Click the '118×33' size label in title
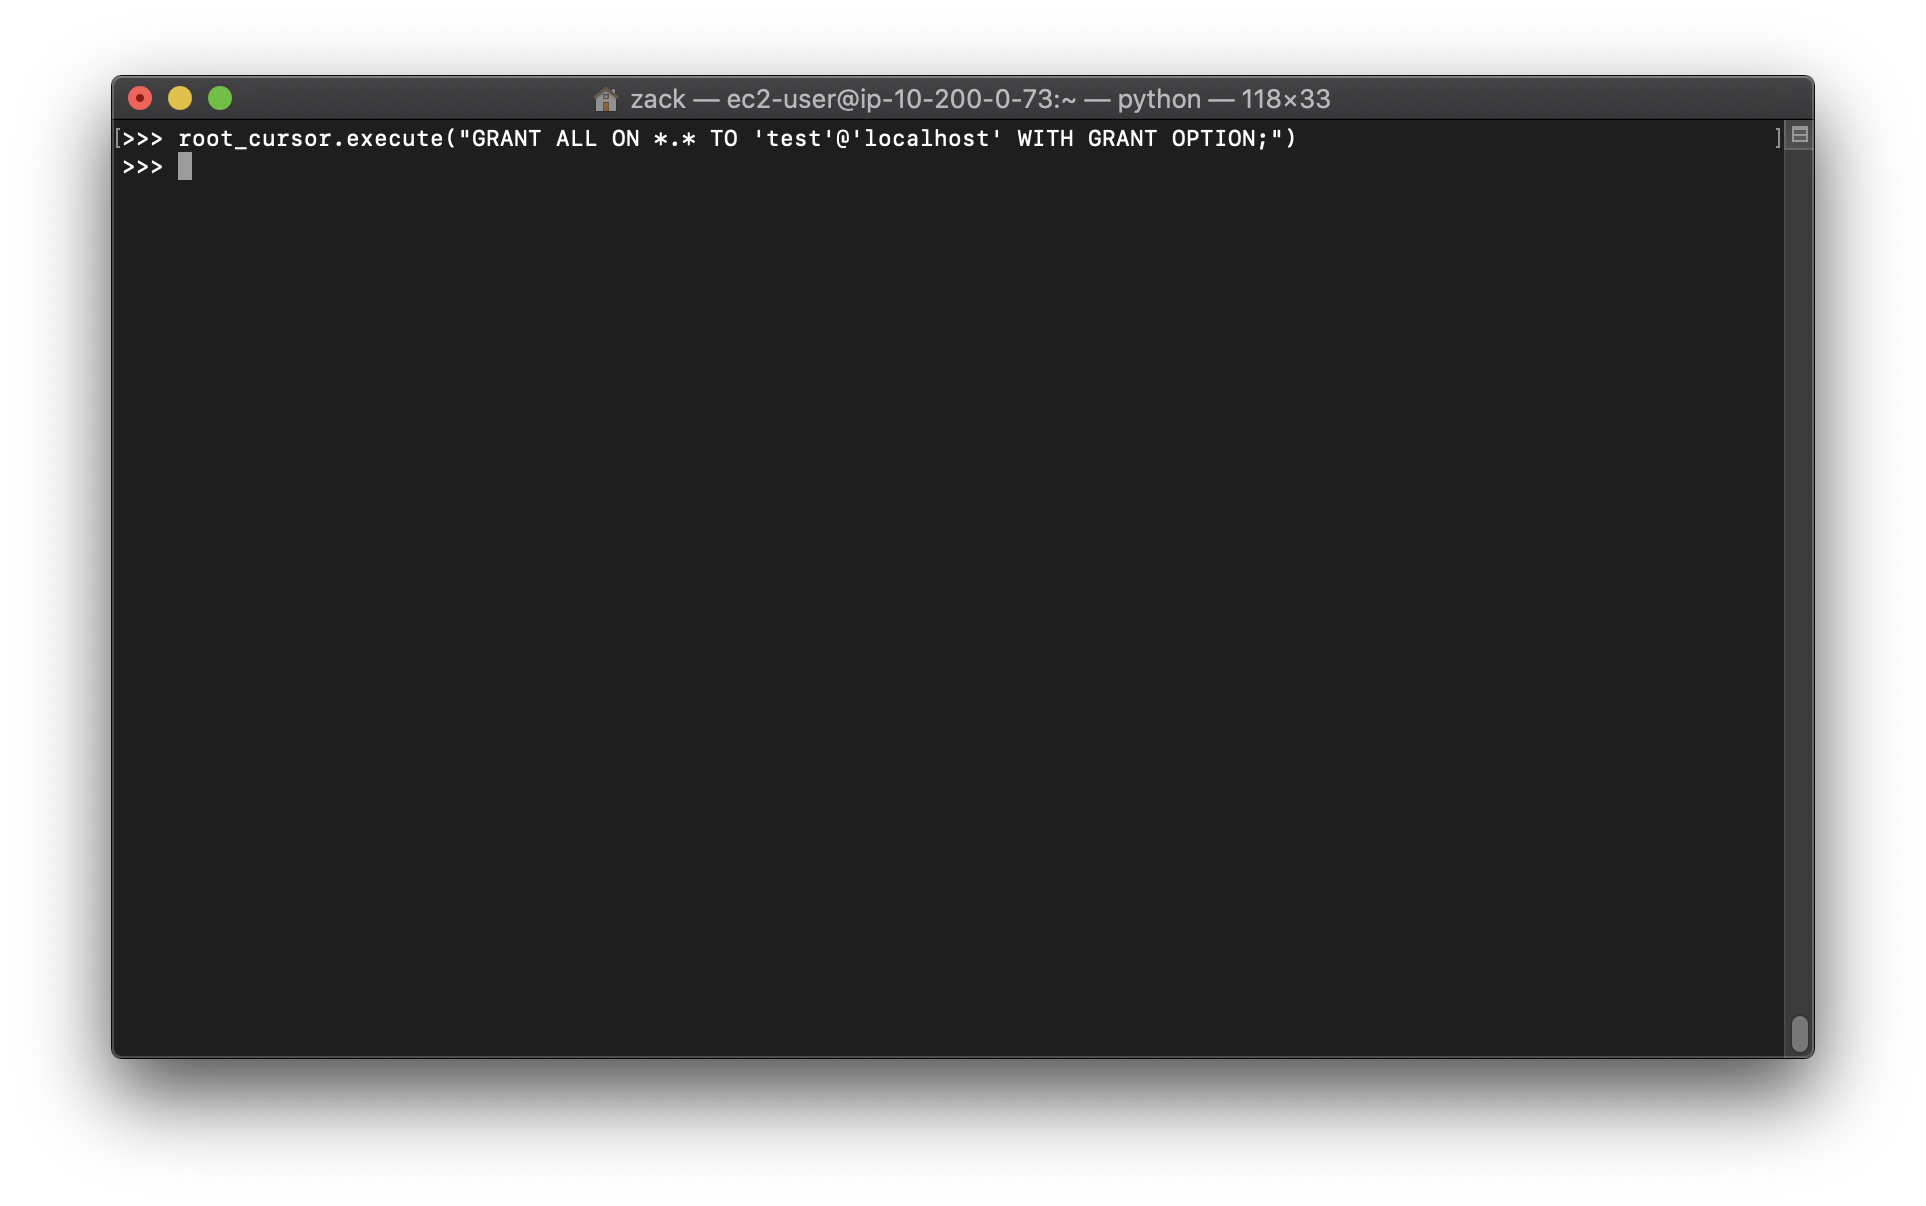This screenshot has width=1926, height=1206. (1285, 99)
